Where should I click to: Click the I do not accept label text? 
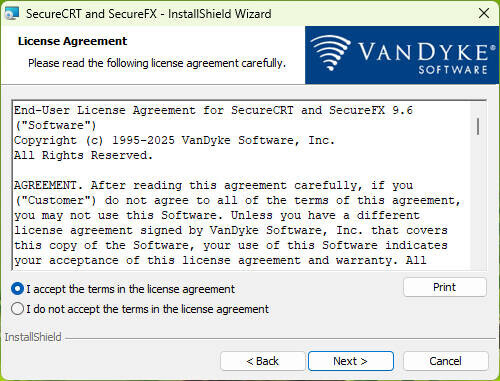point(148,309)
